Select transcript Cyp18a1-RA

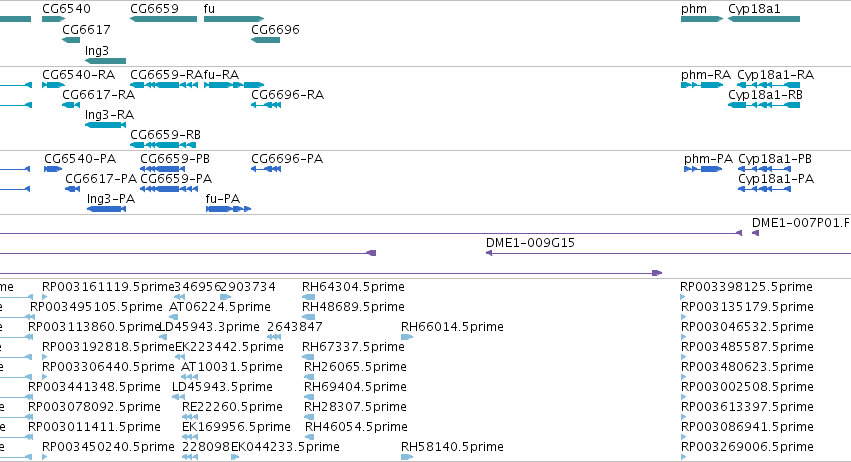pyautogui.click(x=775, y=75)
